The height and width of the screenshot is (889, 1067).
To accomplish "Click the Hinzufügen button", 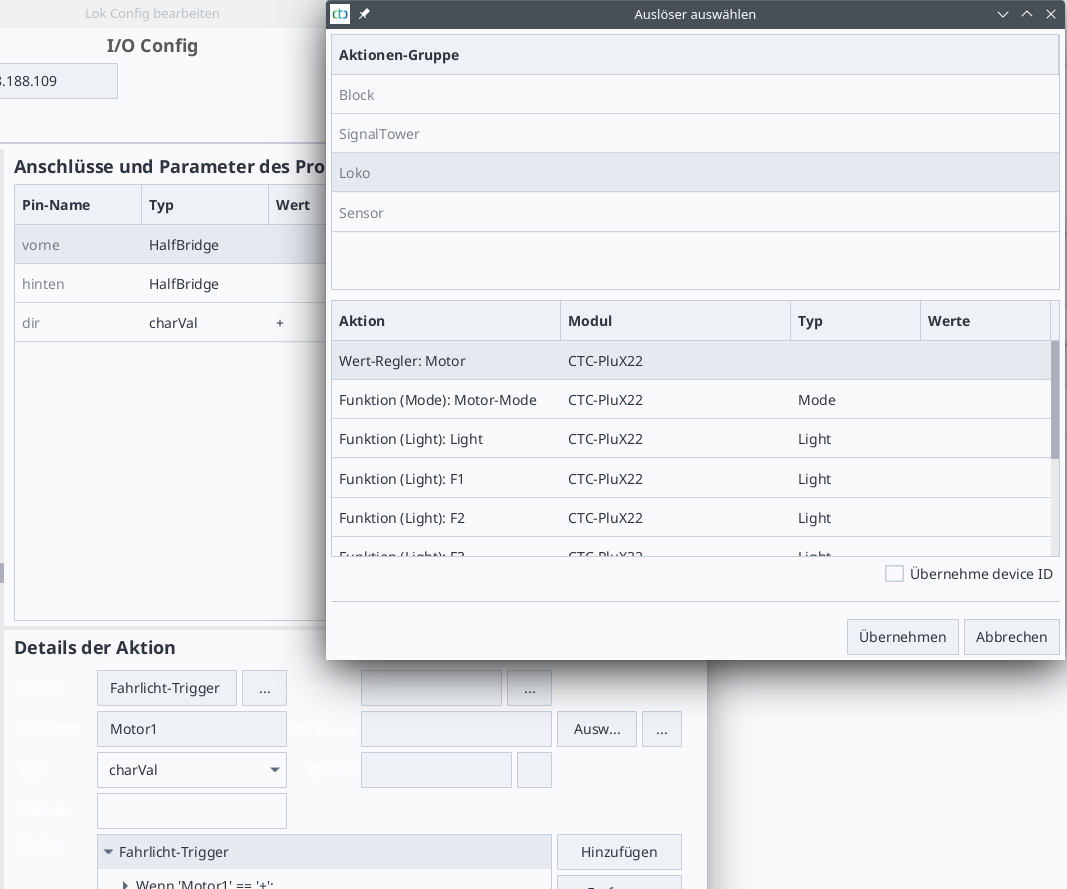I will coord(619,852).
